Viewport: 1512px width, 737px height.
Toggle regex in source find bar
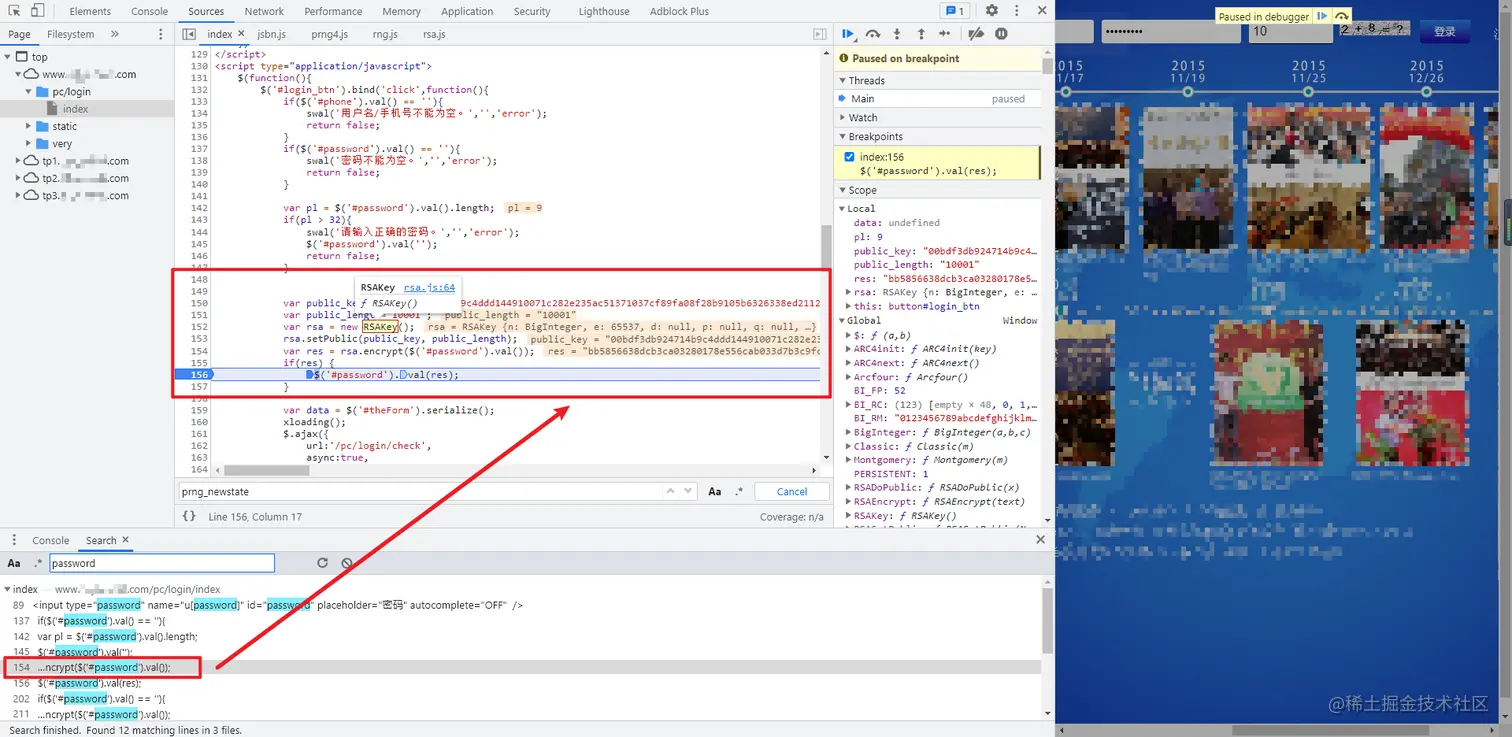[739, 491]
